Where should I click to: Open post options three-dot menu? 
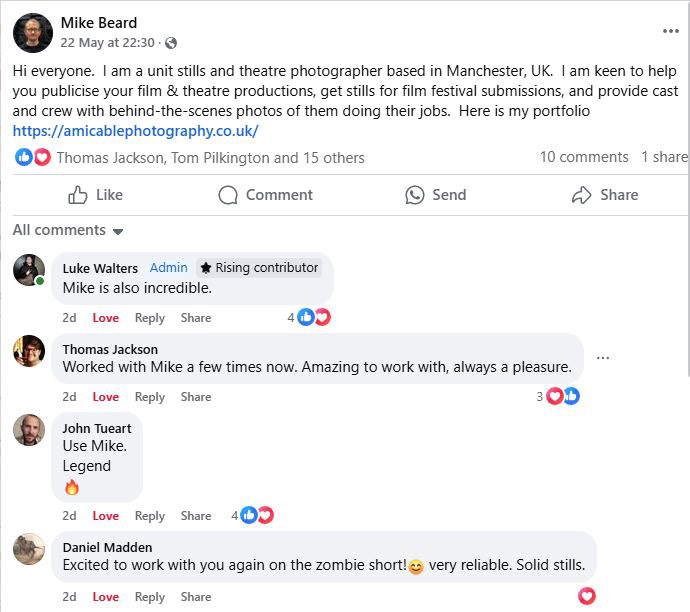point(670,31)
